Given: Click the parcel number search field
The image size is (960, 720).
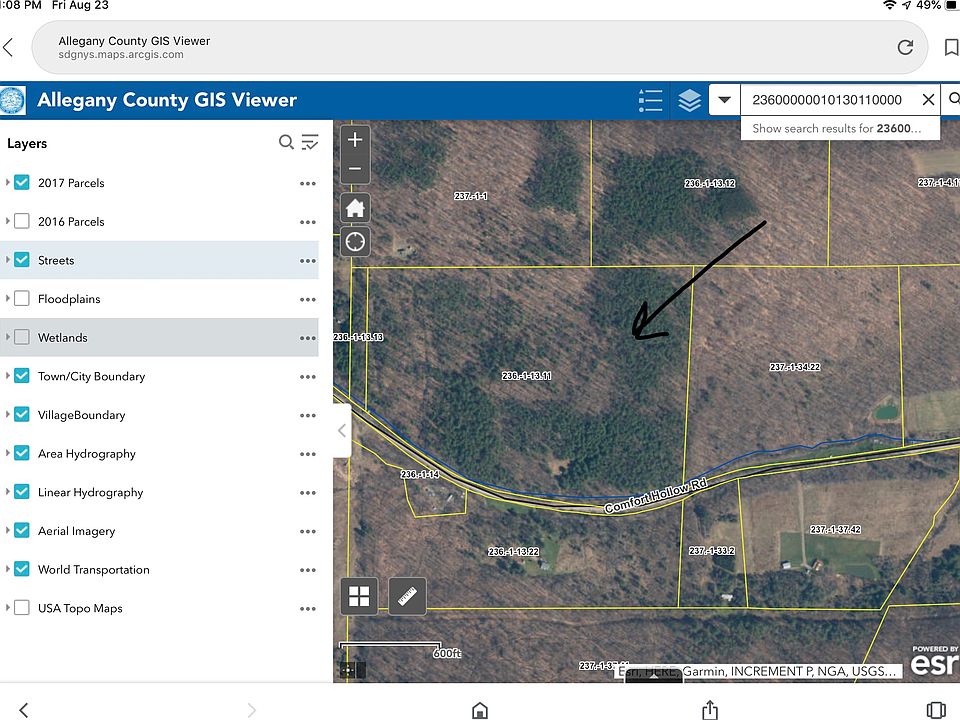Looking at the screenshot, I should (x=826, y=100).
